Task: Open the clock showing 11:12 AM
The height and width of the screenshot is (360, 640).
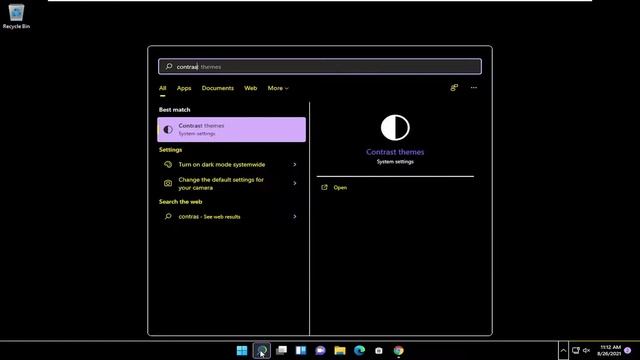Action: [609, 350]
